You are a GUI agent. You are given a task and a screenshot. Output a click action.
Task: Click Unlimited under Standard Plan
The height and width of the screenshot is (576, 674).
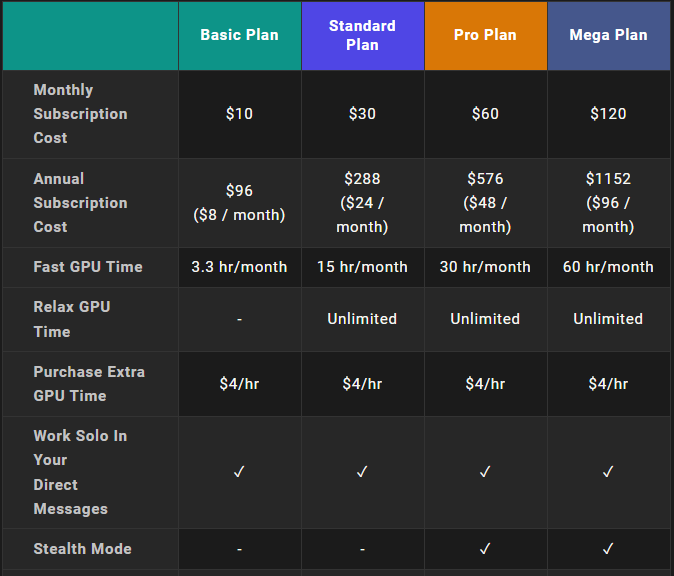pyautogui.click(x=362, y=319)
